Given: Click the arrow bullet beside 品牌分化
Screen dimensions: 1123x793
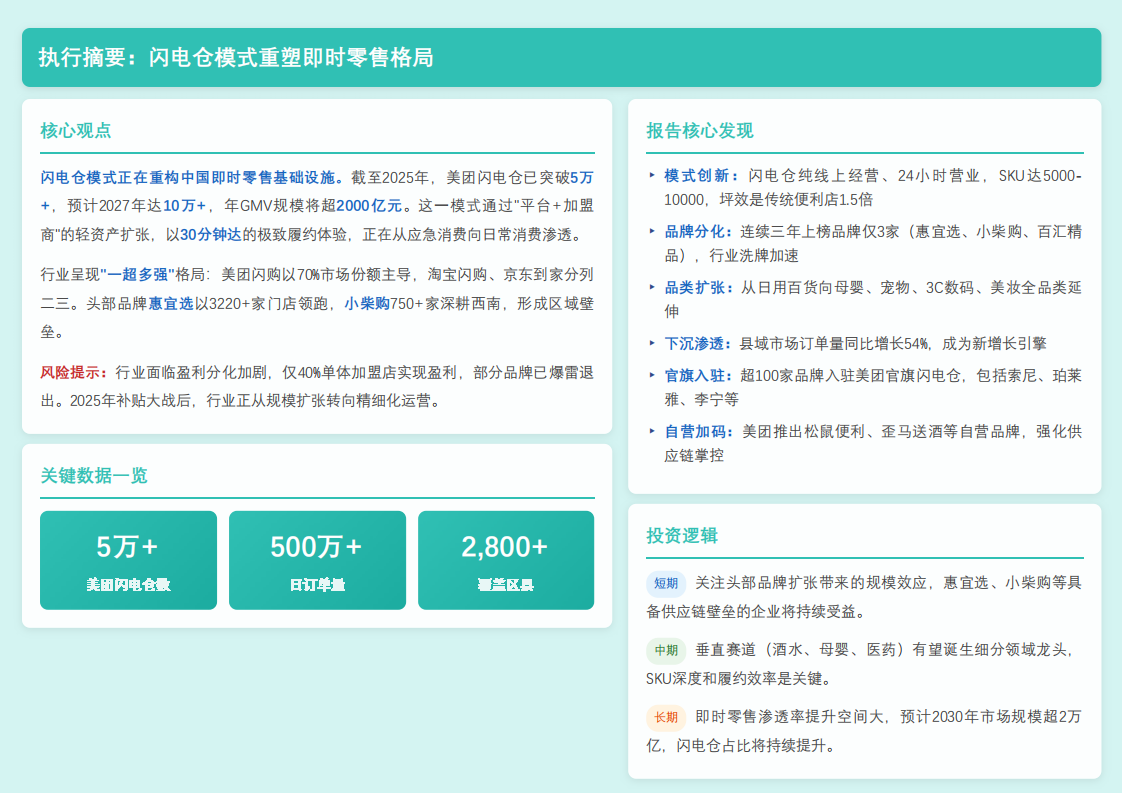Looking at the screenshot, I should 653,232.
